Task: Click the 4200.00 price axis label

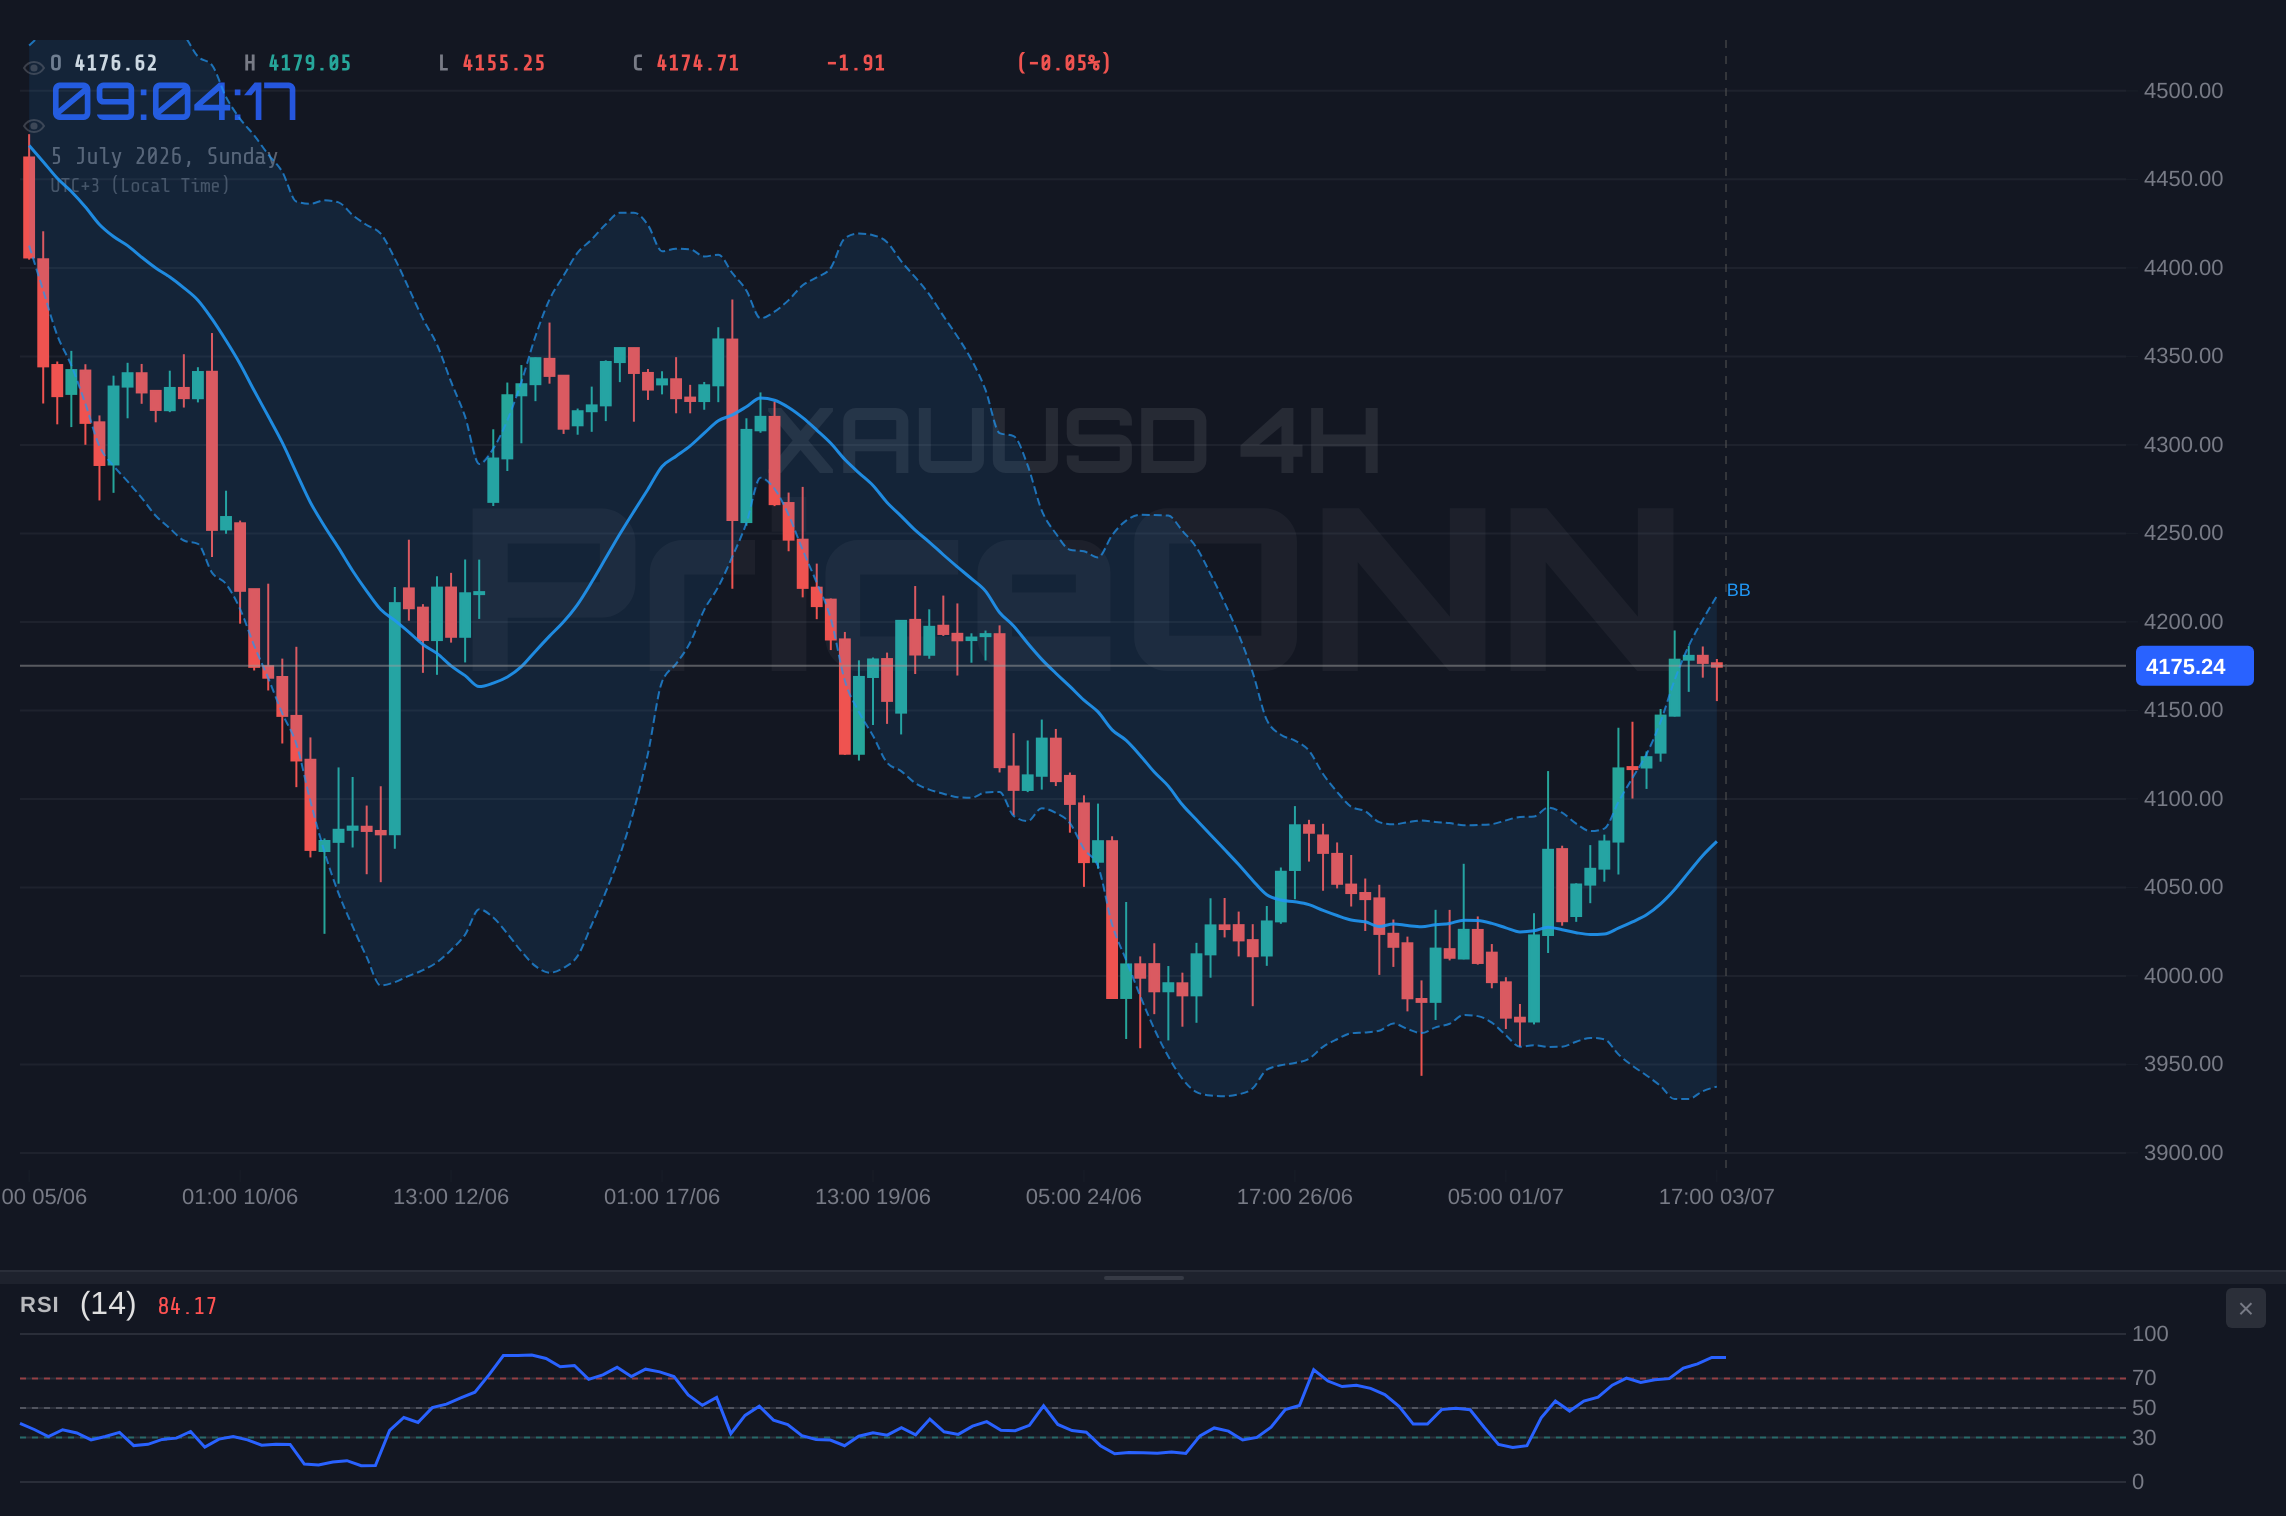Action: click(x=2183, y=622)
